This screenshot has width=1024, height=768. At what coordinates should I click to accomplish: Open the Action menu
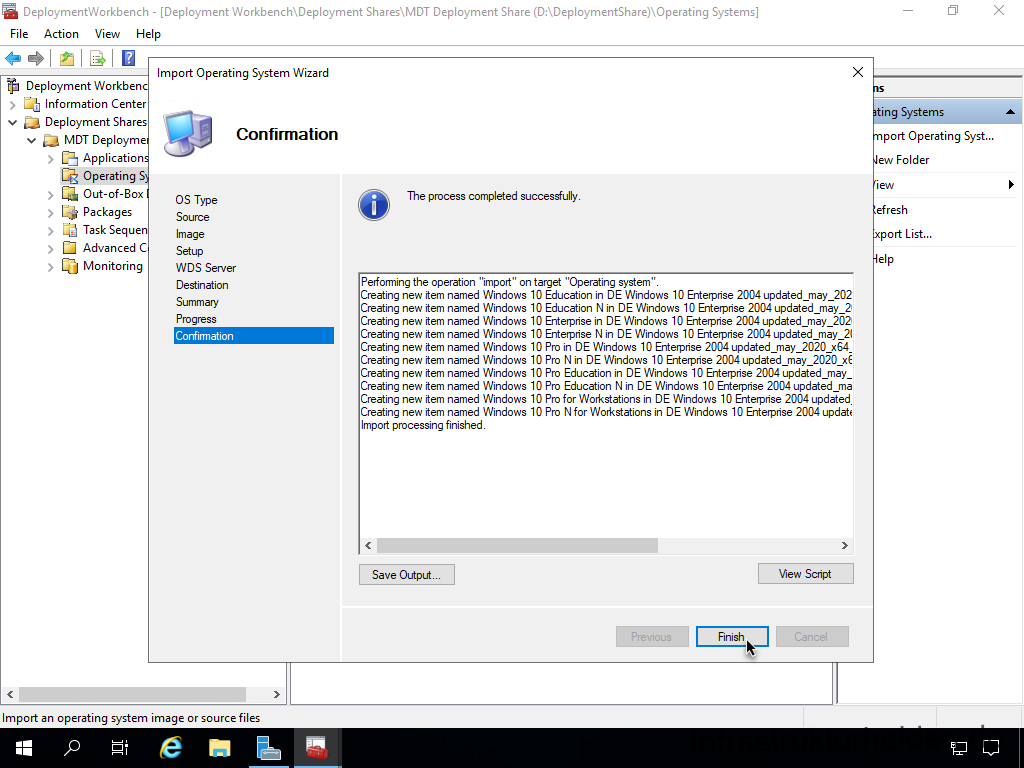pyautogui.click(x=61, y=34)
